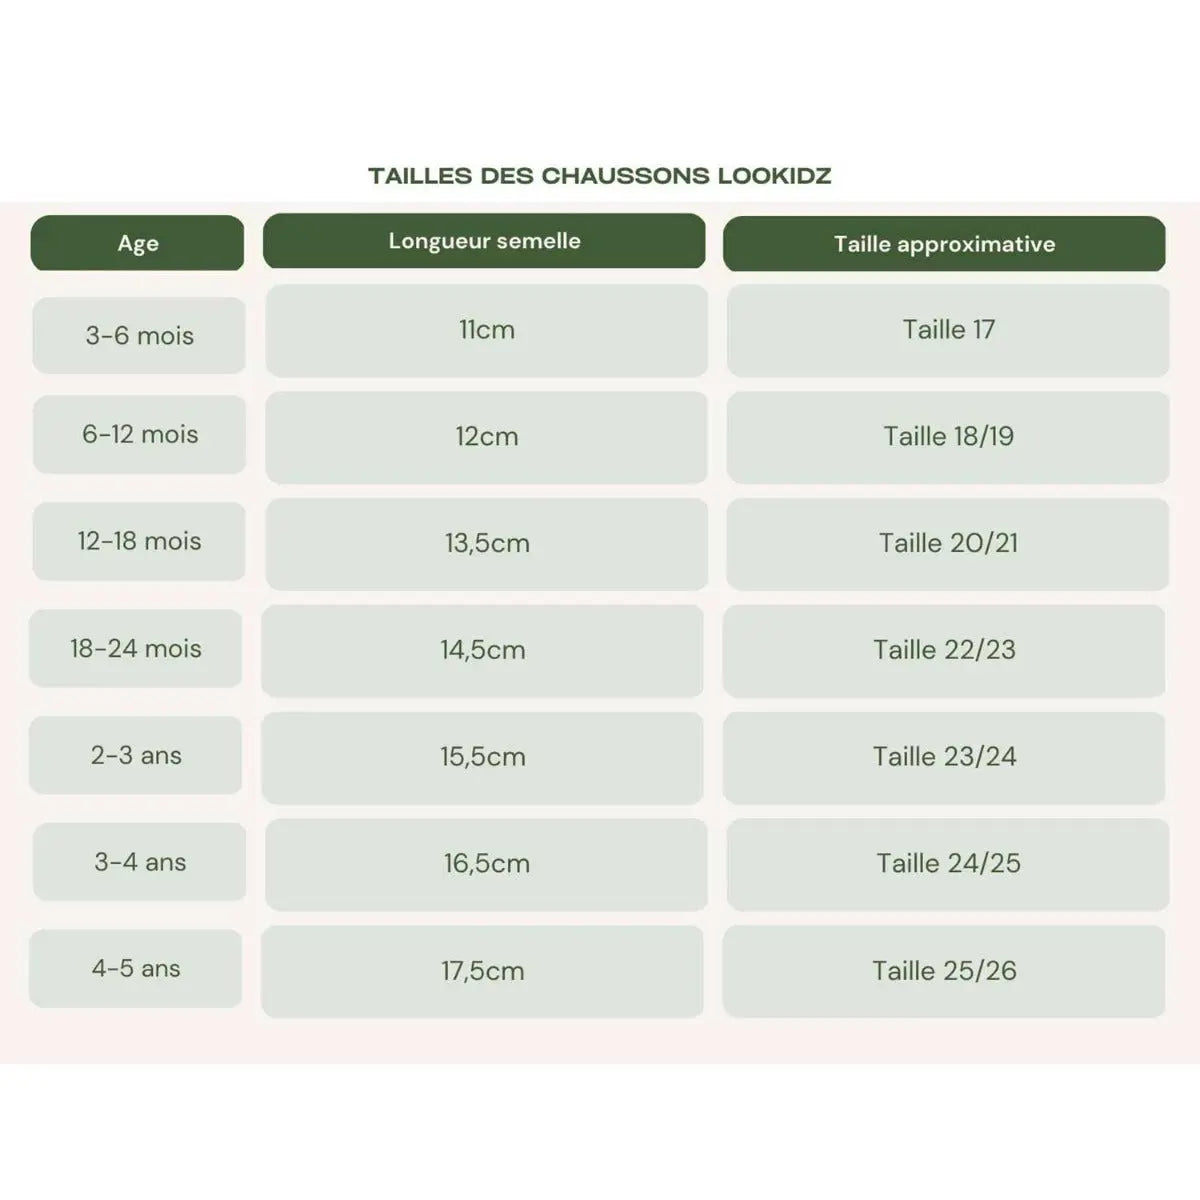Click the Age column header
Viewport: 1200px width, 1200px height.
[138, 243]
